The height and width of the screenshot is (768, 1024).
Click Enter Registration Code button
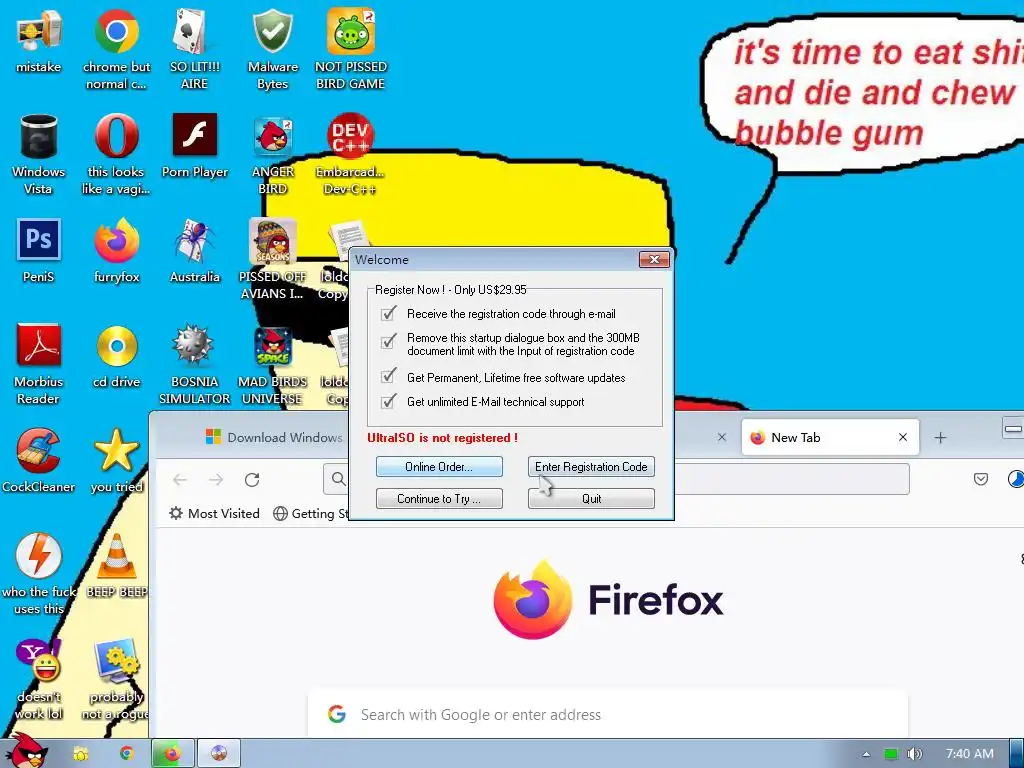click(591, 466)
